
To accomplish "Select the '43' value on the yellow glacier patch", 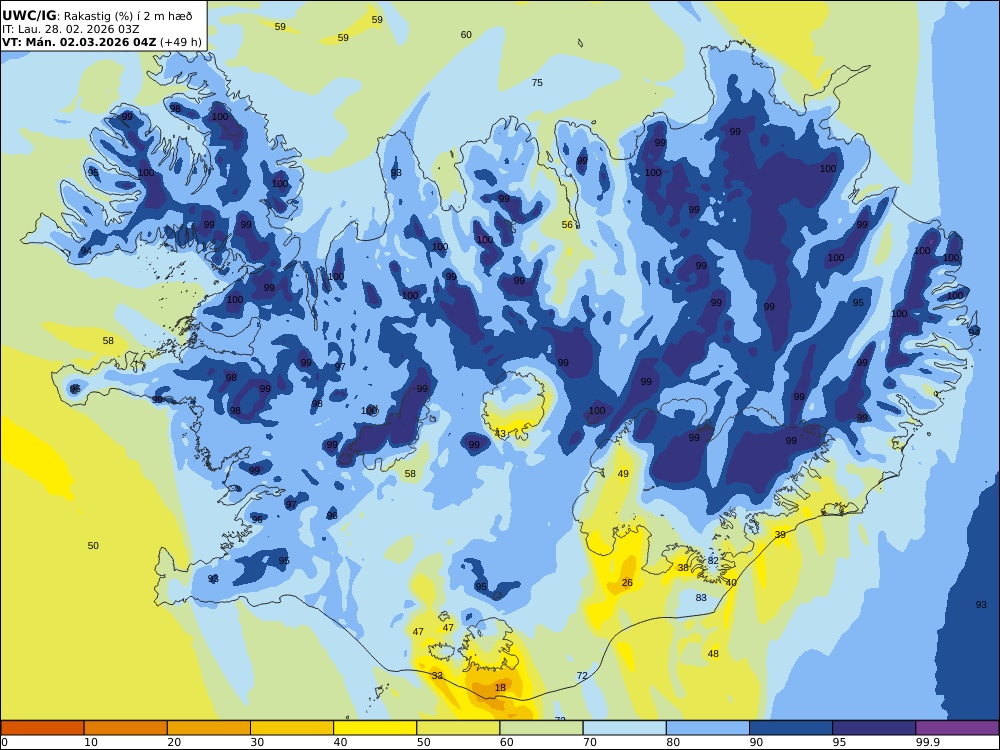I will (x=500, y=434).
